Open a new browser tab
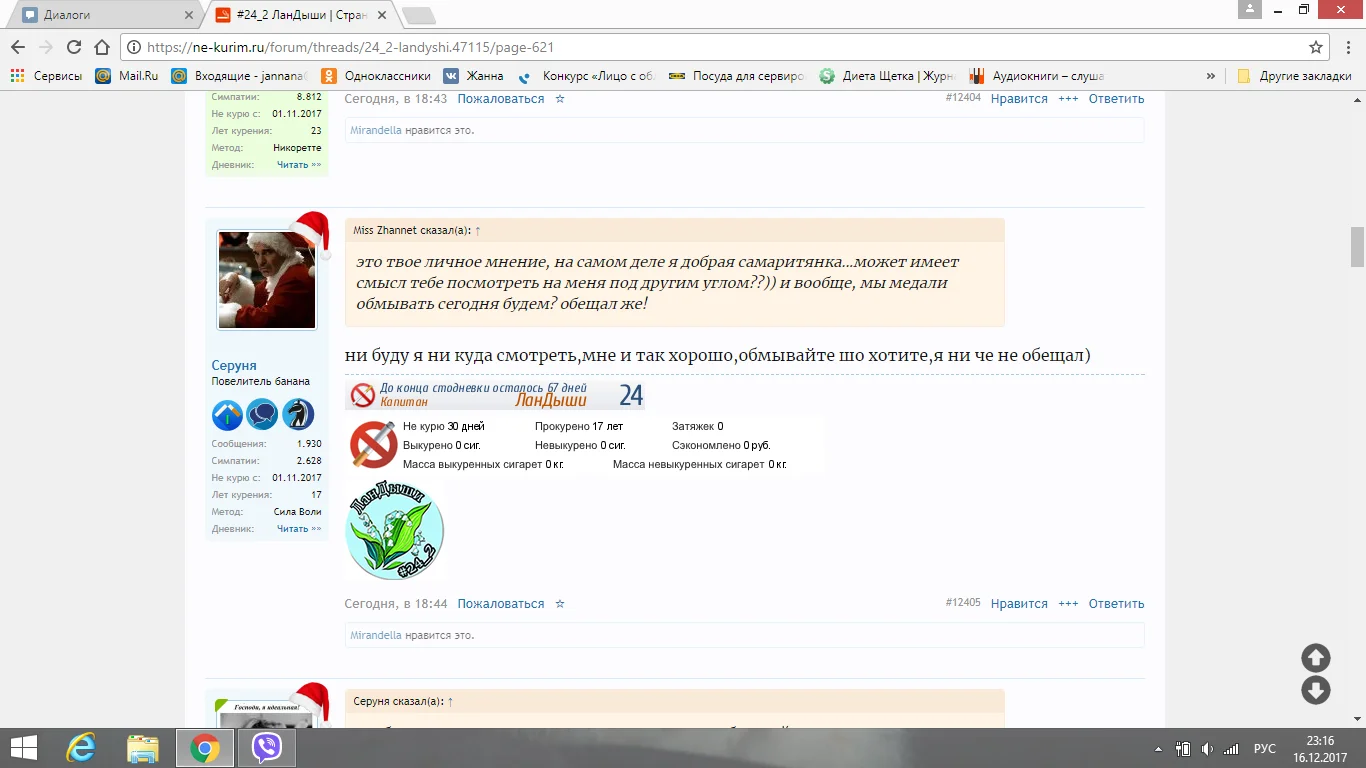This screenshot has width=1366, height=768. click(418, 16)
